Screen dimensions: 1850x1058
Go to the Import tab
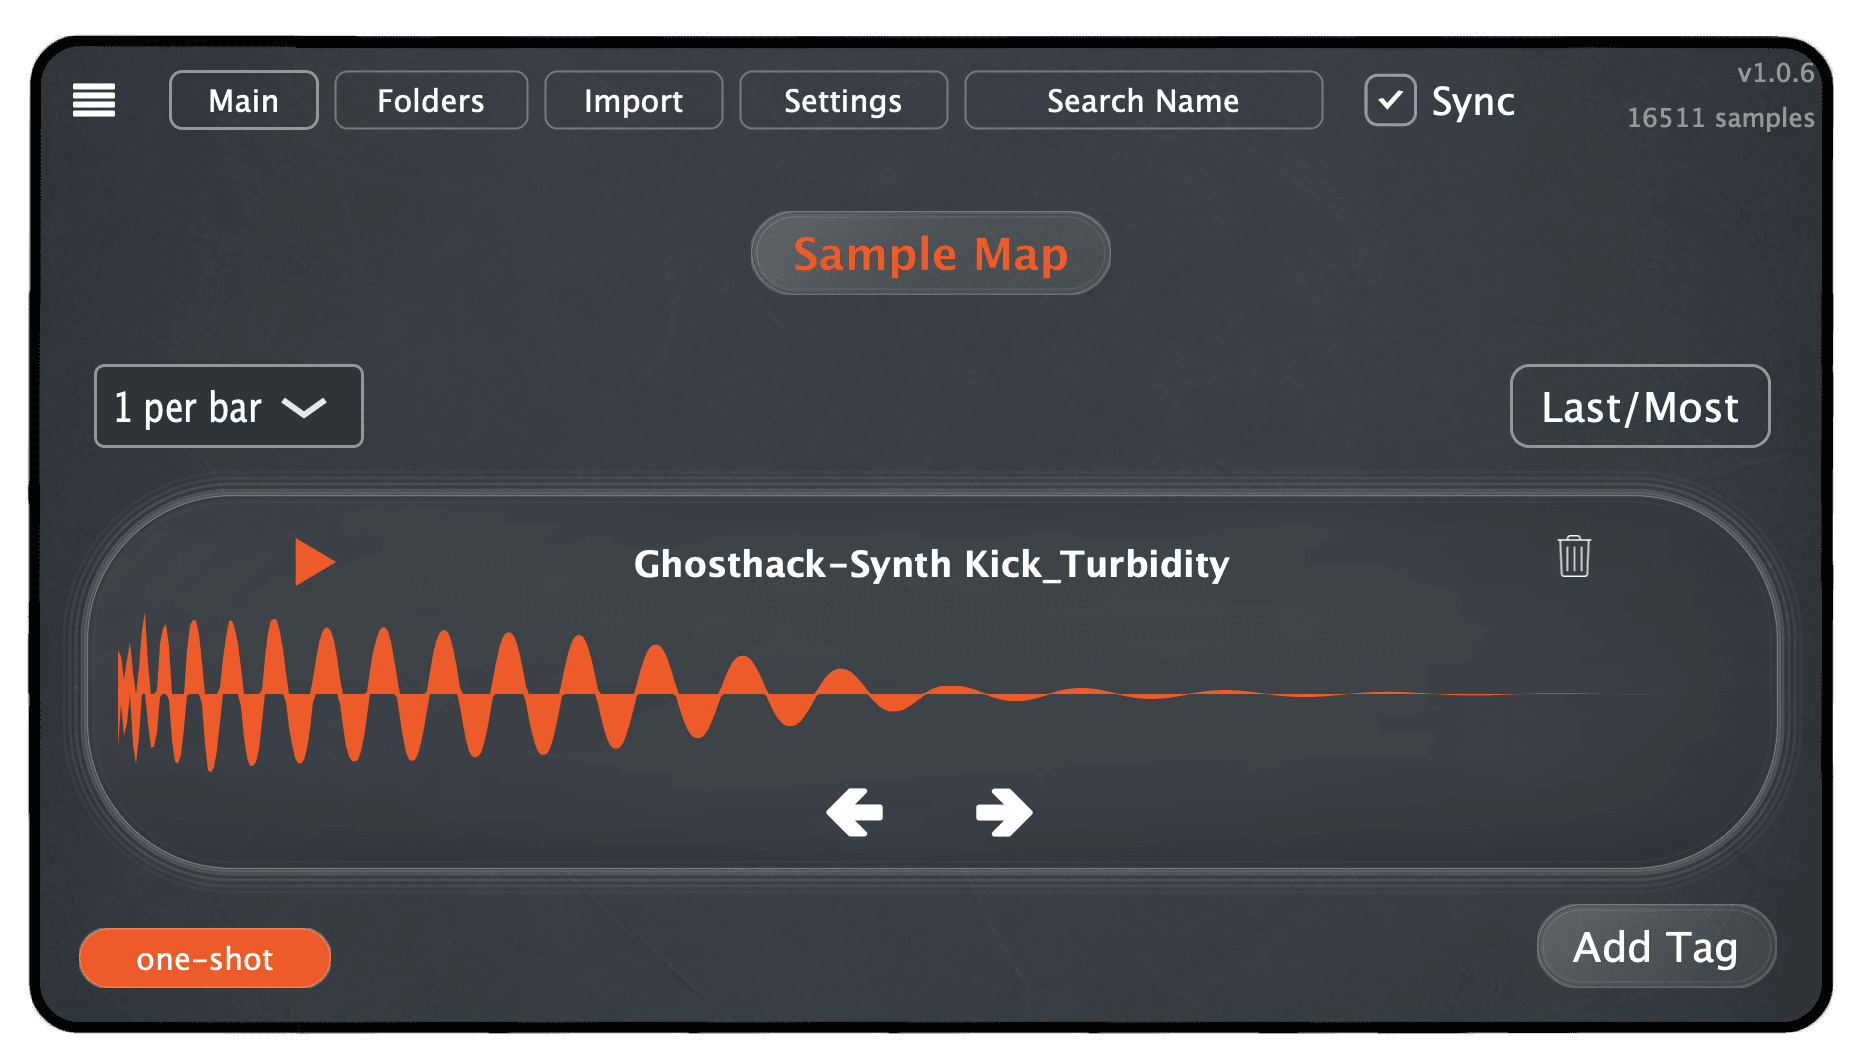click(633, 100)
